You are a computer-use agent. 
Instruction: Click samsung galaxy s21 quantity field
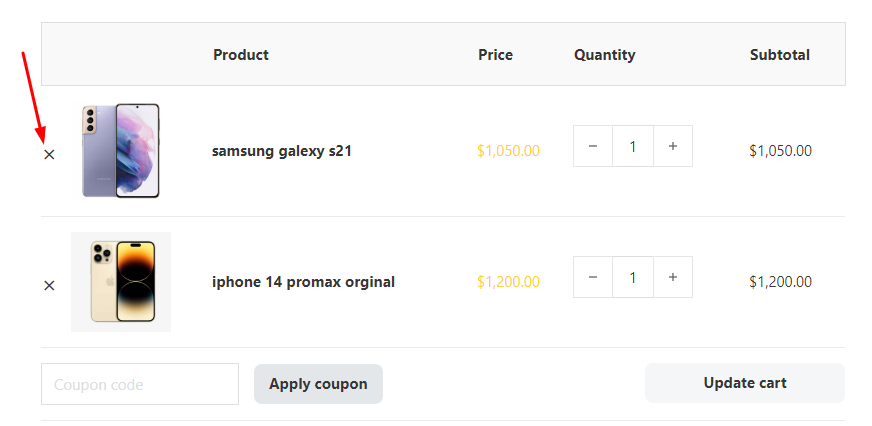click(633, 146)
